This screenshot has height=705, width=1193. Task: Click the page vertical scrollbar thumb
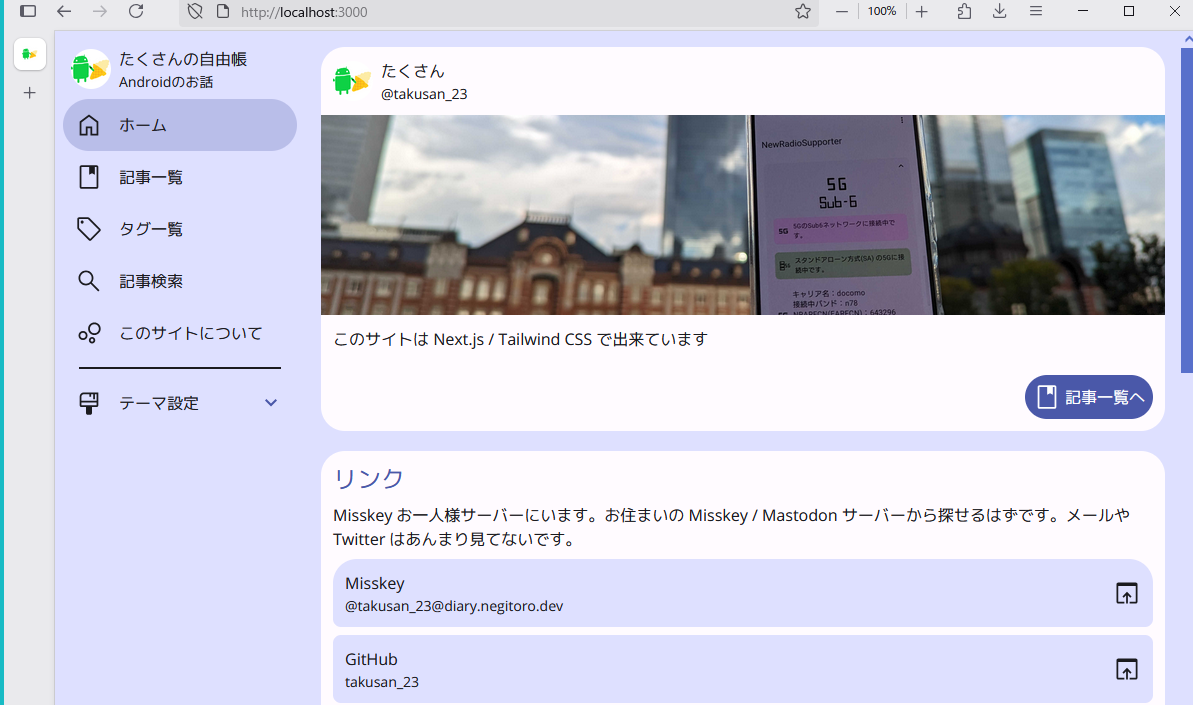click(x=1186, y=210)
